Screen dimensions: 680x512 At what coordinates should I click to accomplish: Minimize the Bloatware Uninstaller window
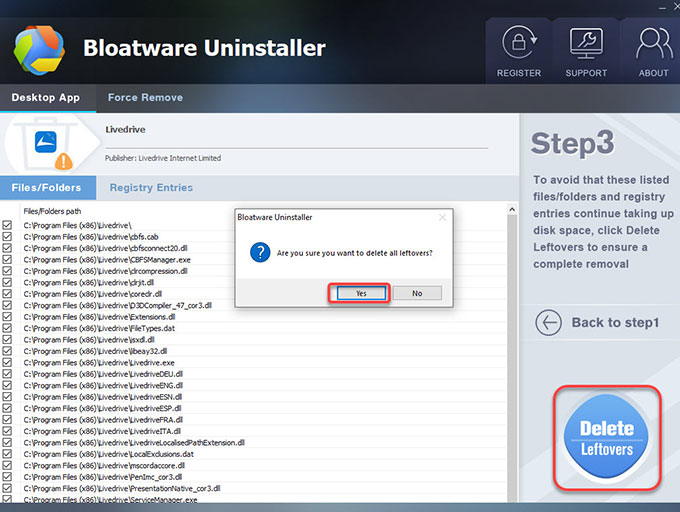click(x=662, y=7)
